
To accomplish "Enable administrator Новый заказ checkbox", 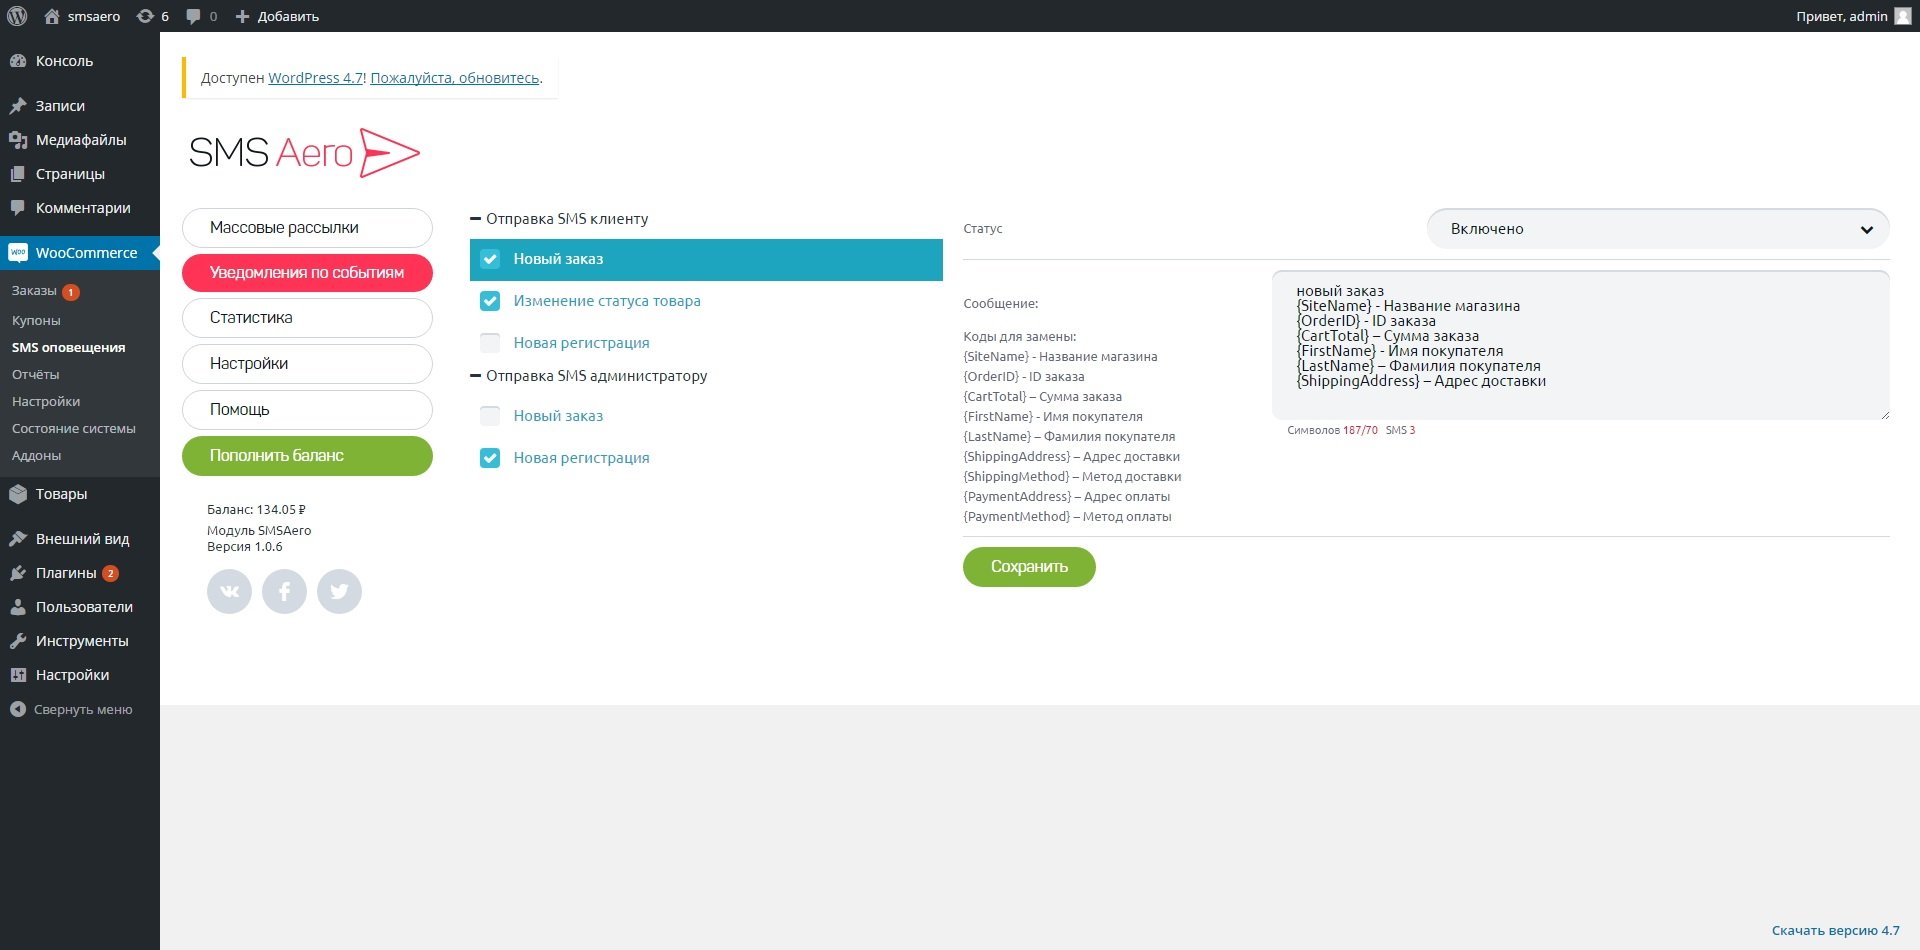I will [x=490, y=416].
